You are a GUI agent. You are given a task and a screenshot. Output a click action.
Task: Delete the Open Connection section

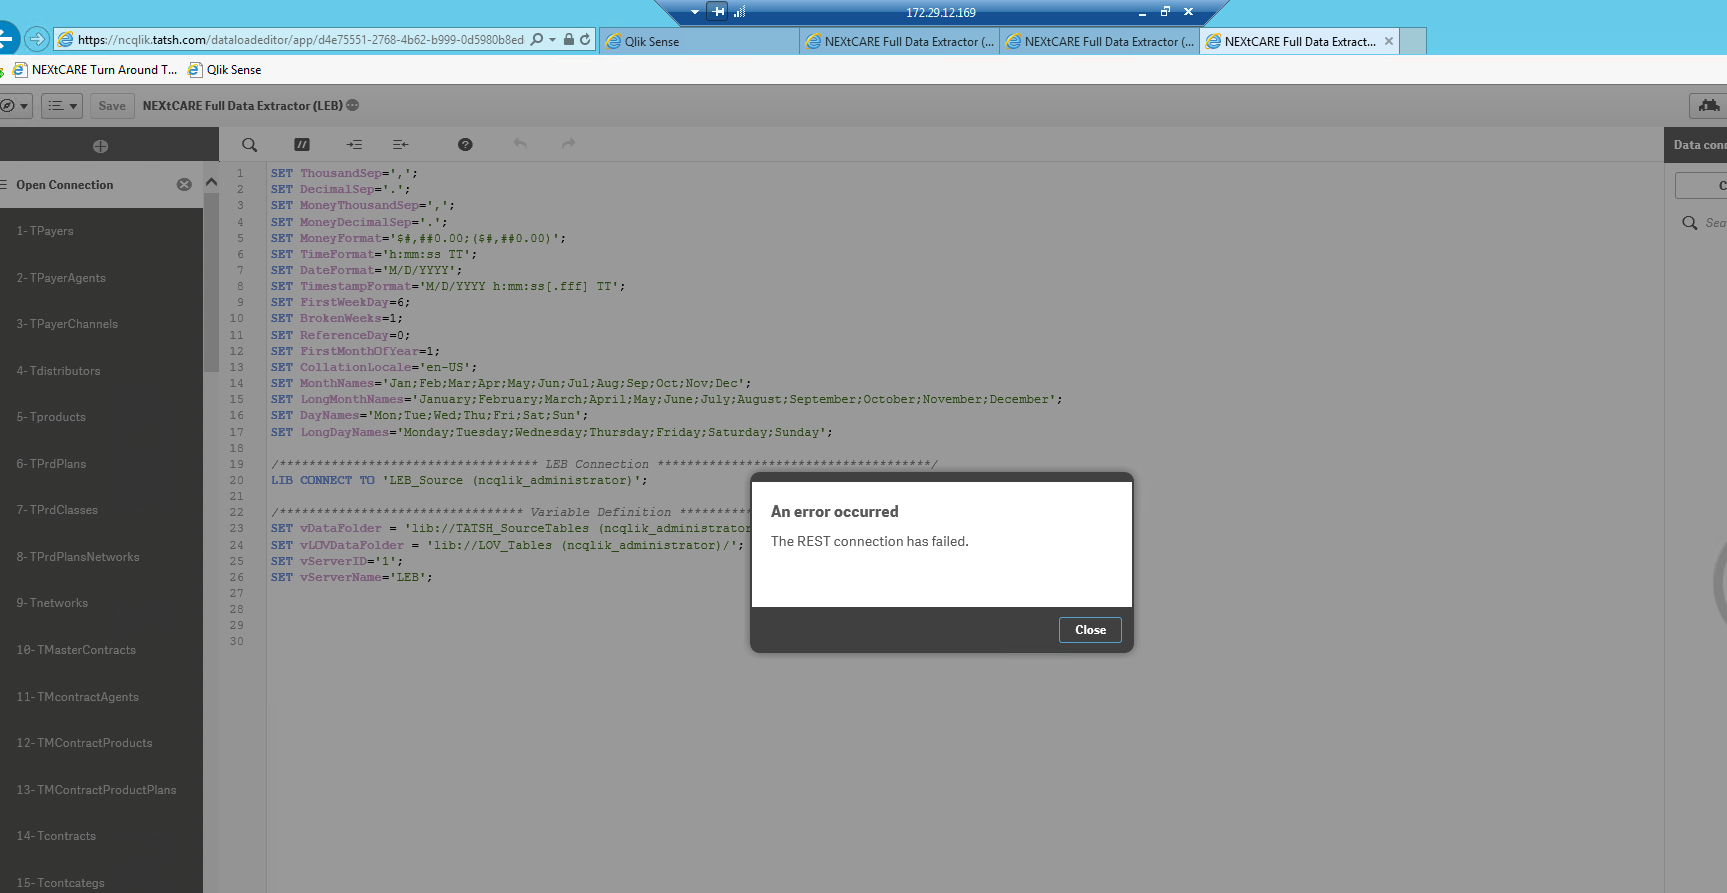(x=184, y=185)
